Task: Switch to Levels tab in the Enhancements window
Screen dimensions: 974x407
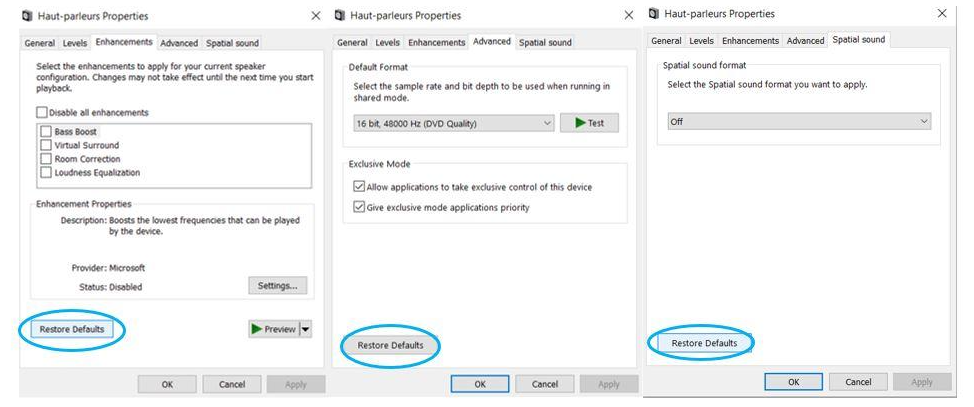Action: pyautogui.click(x=75, y=44)
